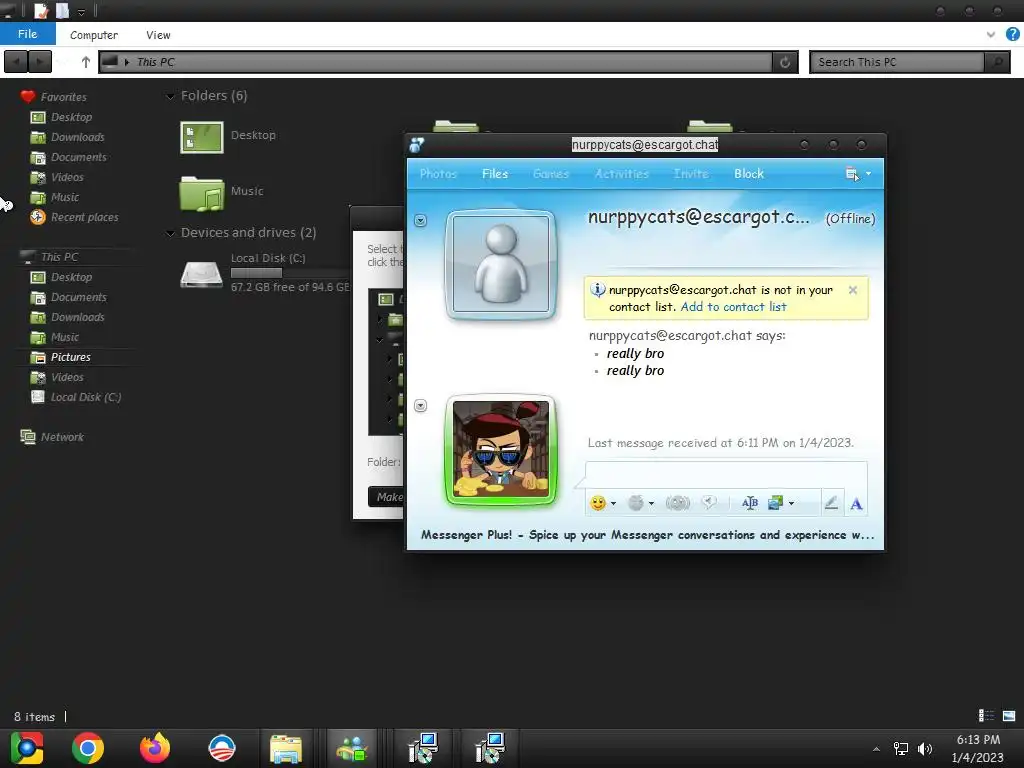Open the Files menu in Messenger

click(x=495, y=174)
